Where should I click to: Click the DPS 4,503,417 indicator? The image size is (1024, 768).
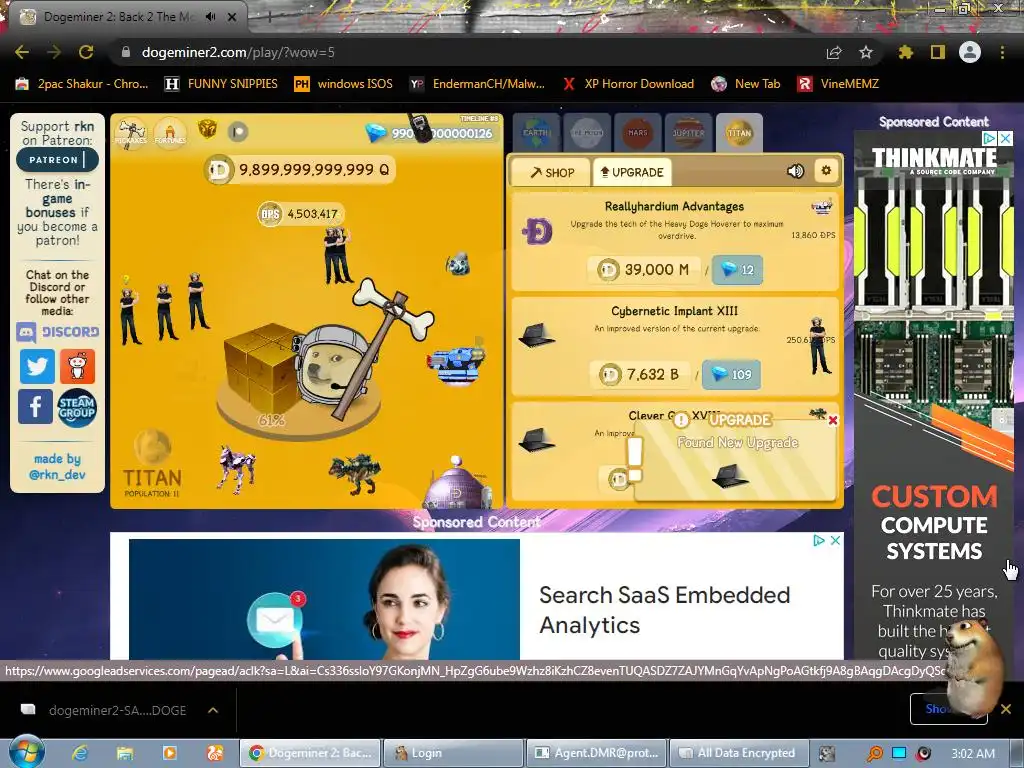pos(300,214)
